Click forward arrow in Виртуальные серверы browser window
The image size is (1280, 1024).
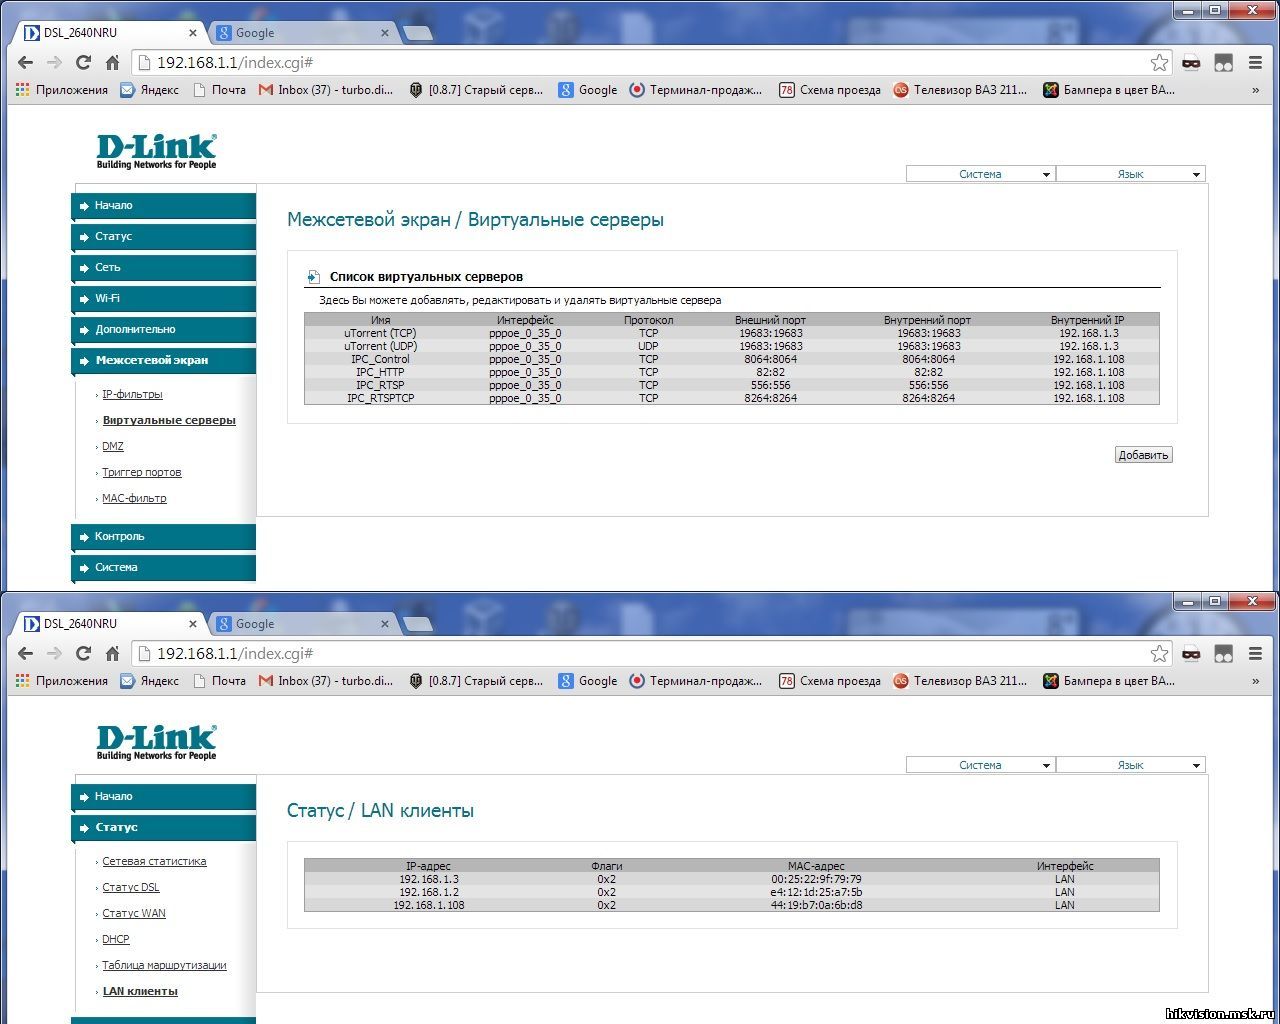click(x=55, y=63)
